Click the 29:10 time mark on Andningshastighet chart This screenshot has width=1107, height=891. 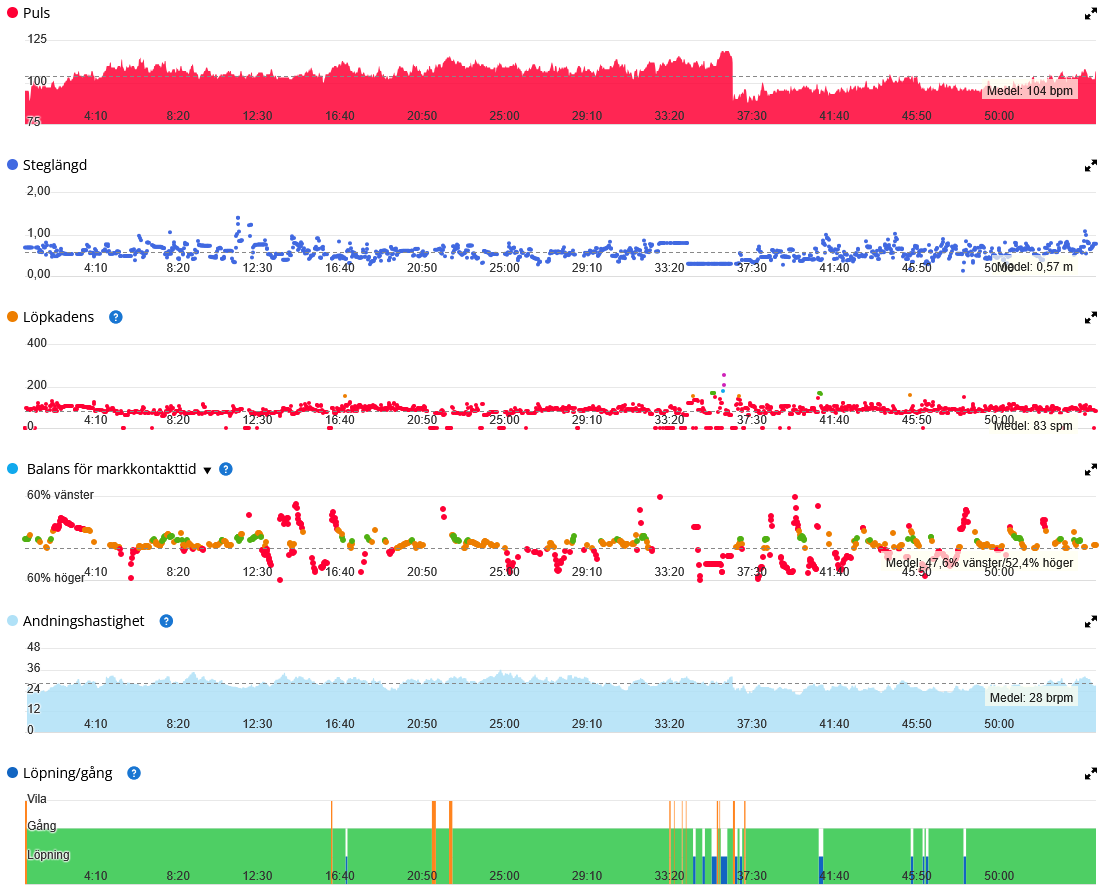(x=587, y=724)
